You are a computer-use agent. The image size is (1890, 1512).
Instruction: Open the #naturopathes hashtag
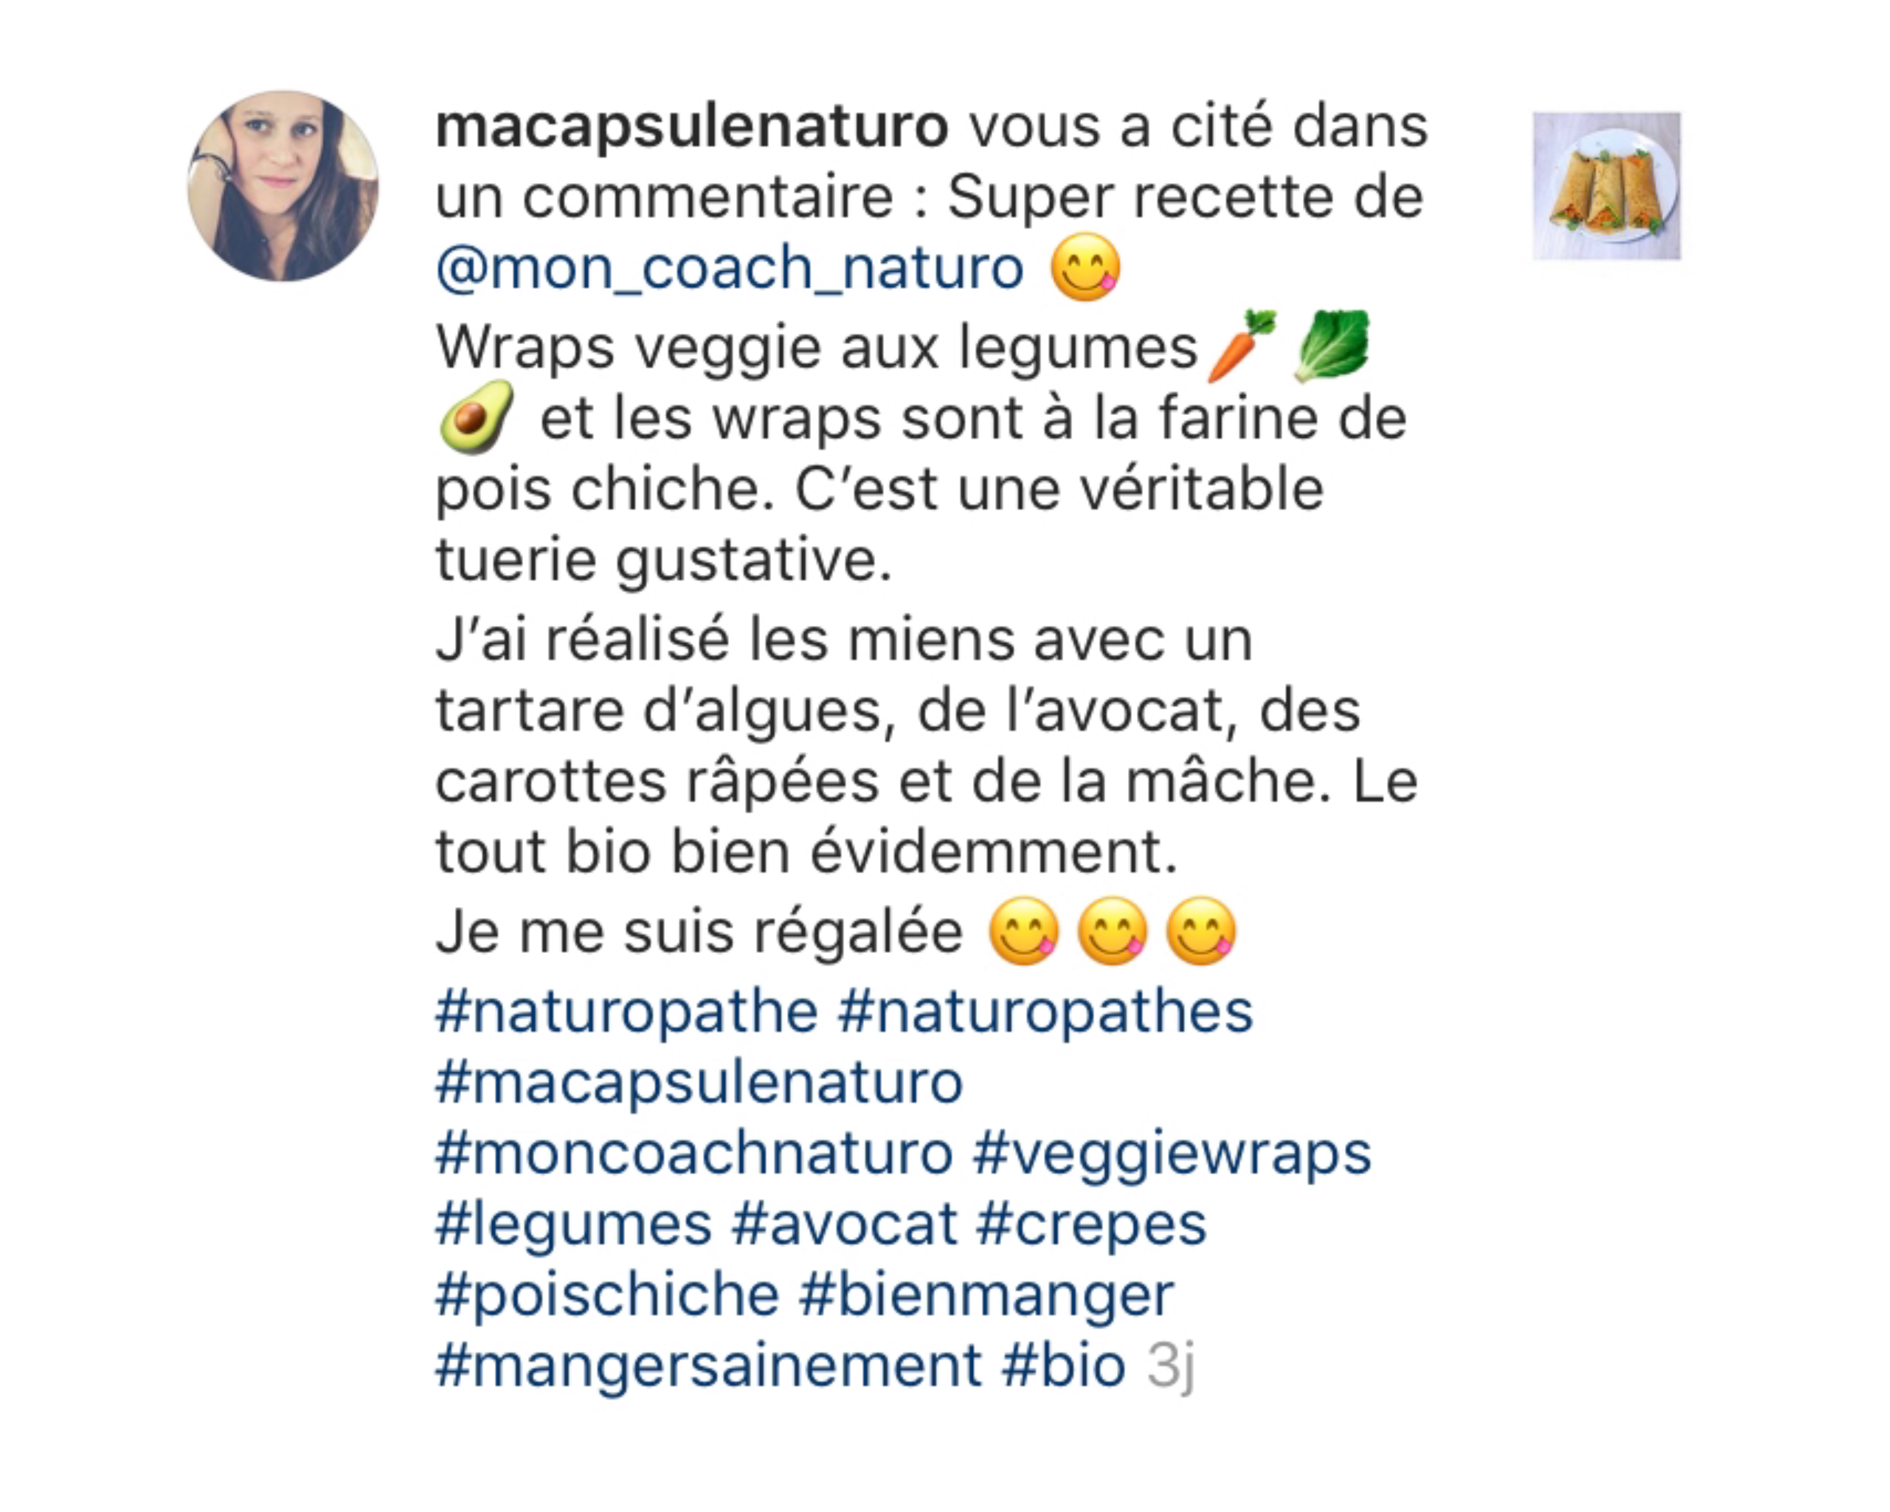1045,1012
